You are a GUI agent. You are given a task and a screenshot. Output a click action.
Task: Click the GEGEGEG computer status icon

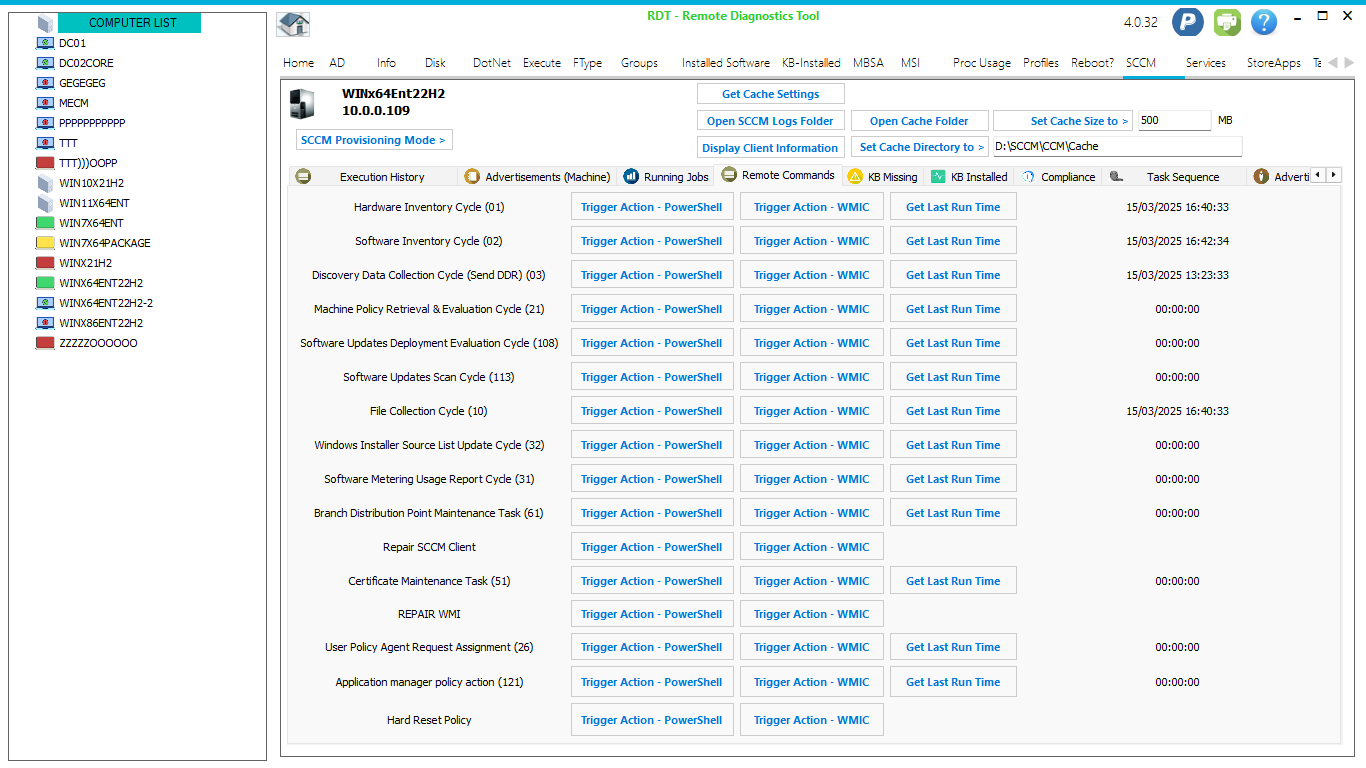coord(45,83)
